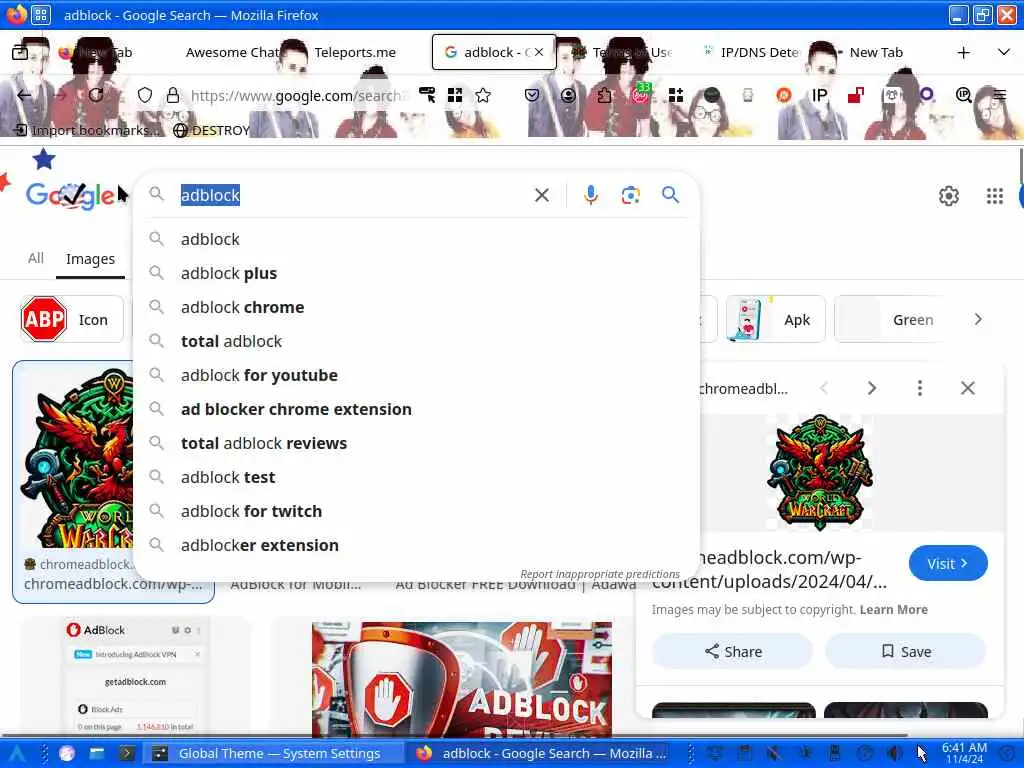Open the DESTROY bookmark

coord(212,130)
